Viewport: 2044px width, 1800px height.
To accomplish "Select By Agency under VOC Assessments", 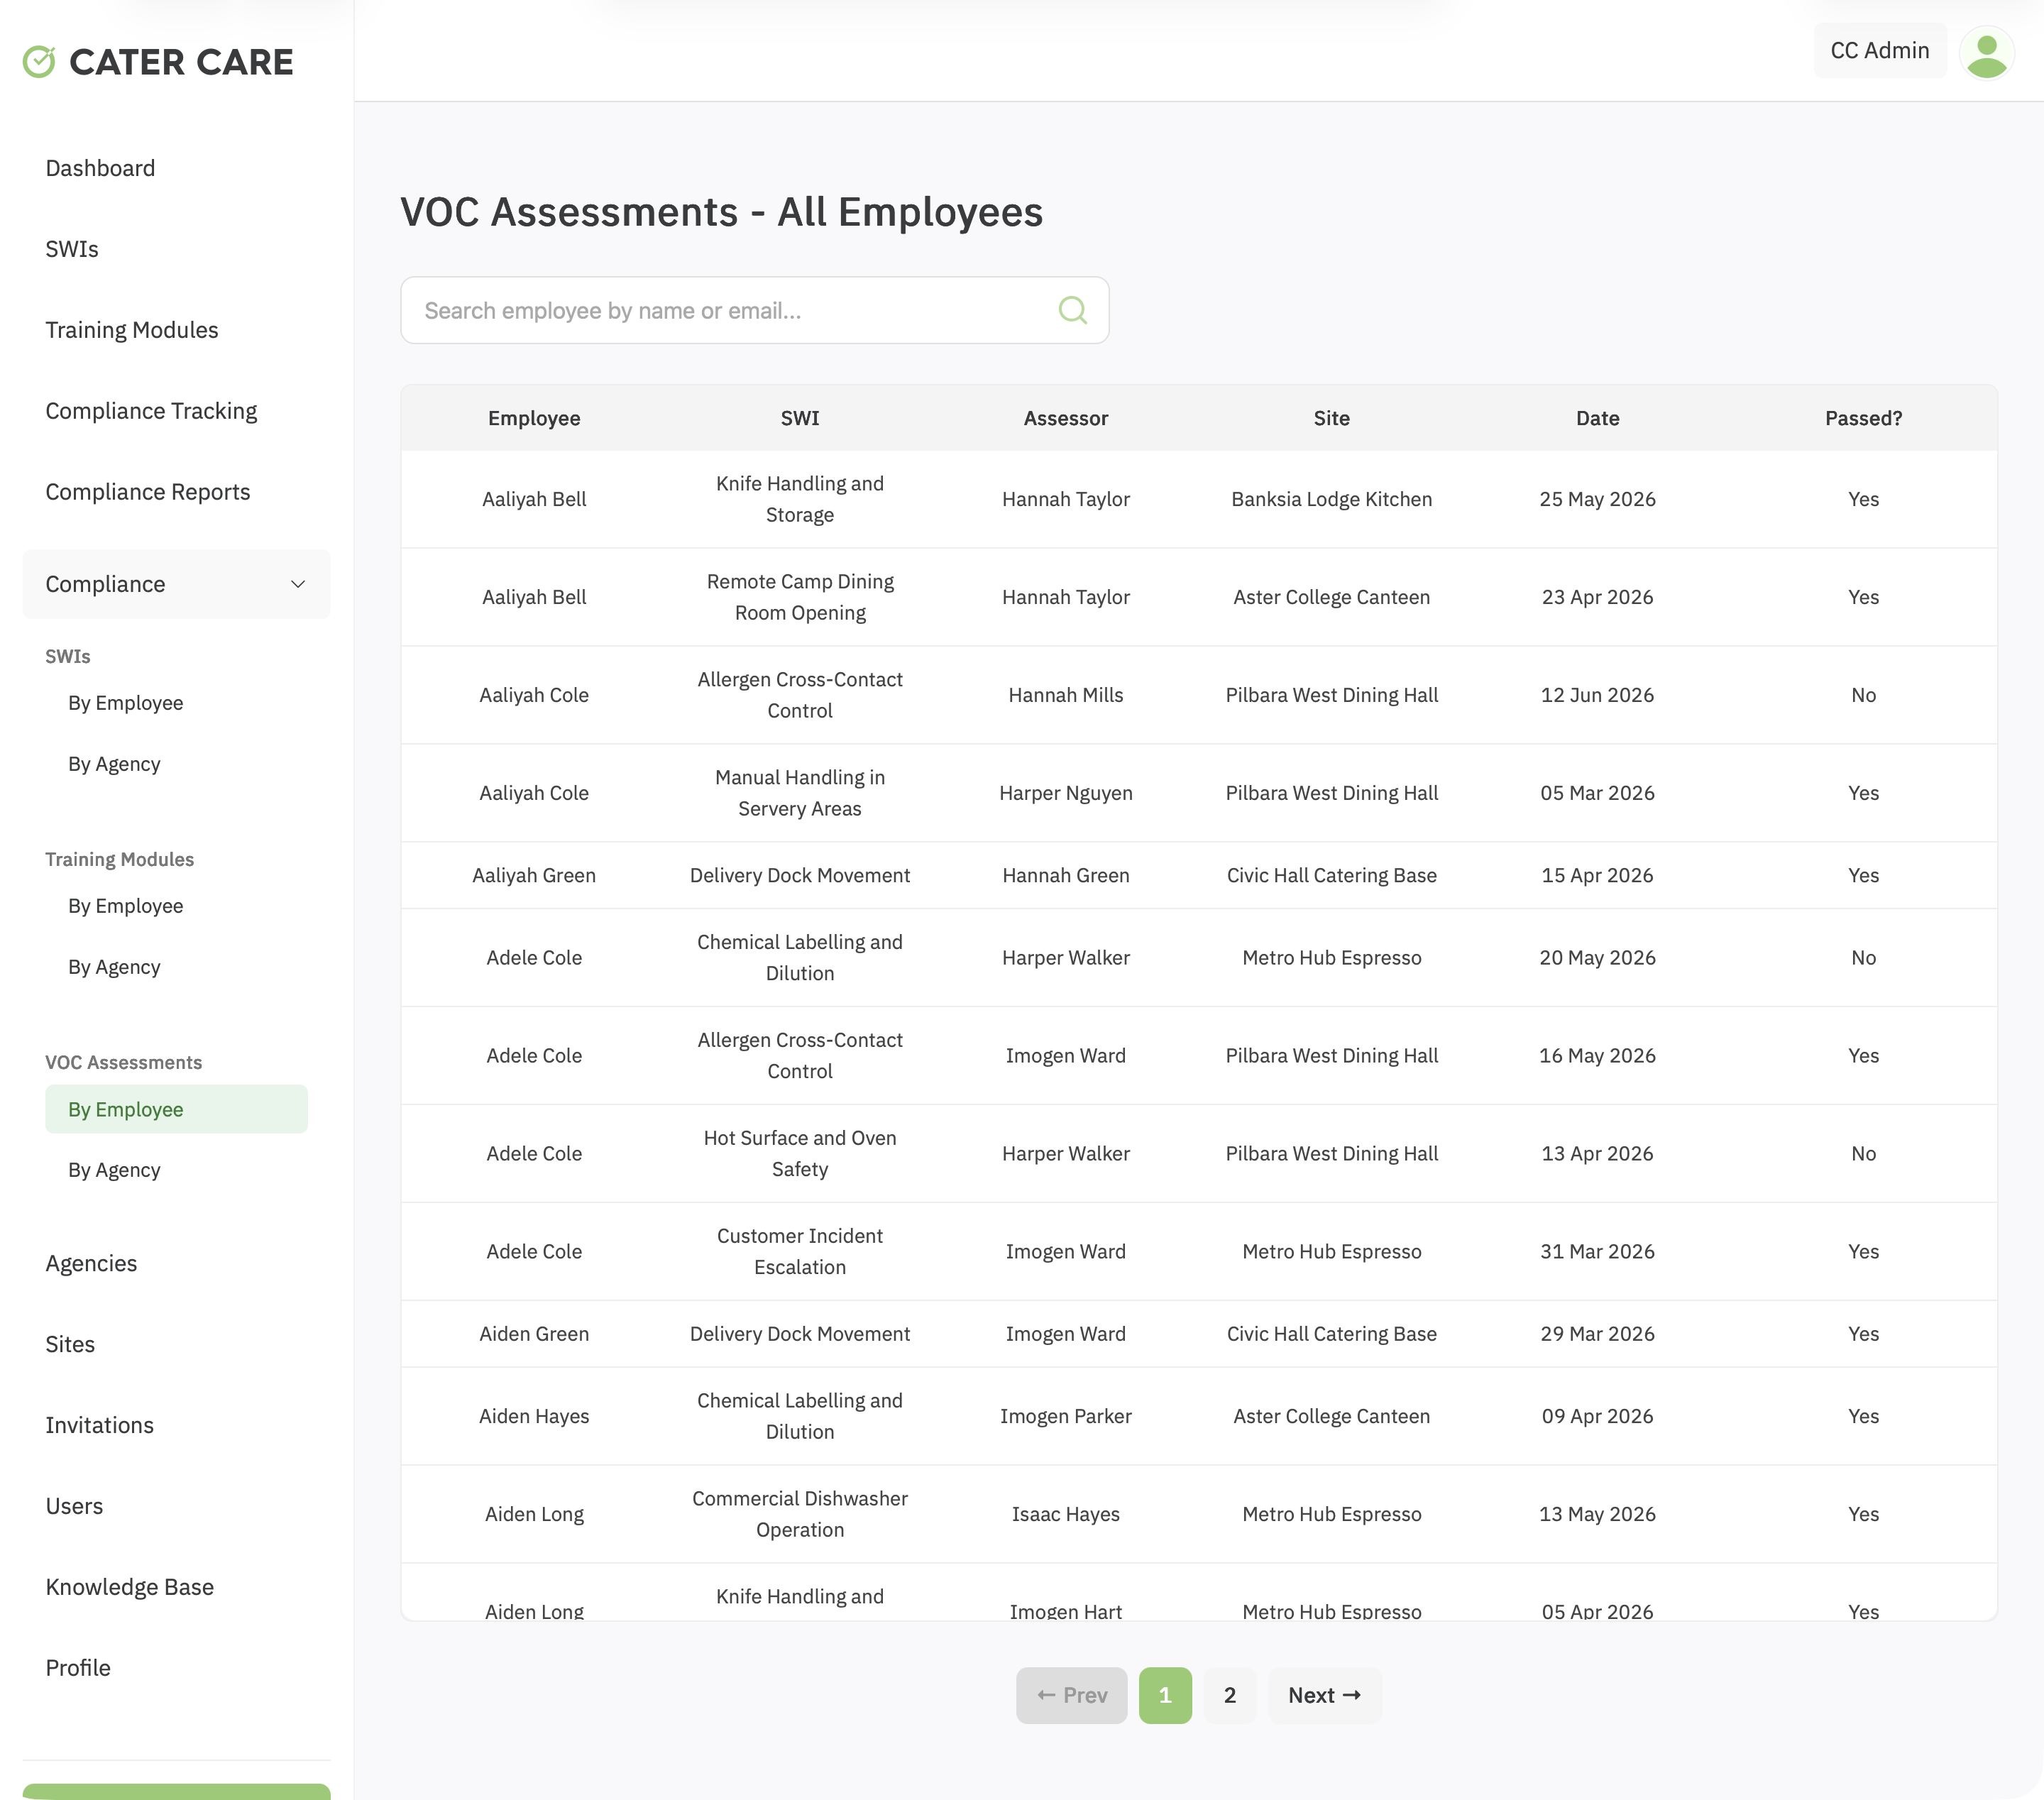I will [114, 1170].
